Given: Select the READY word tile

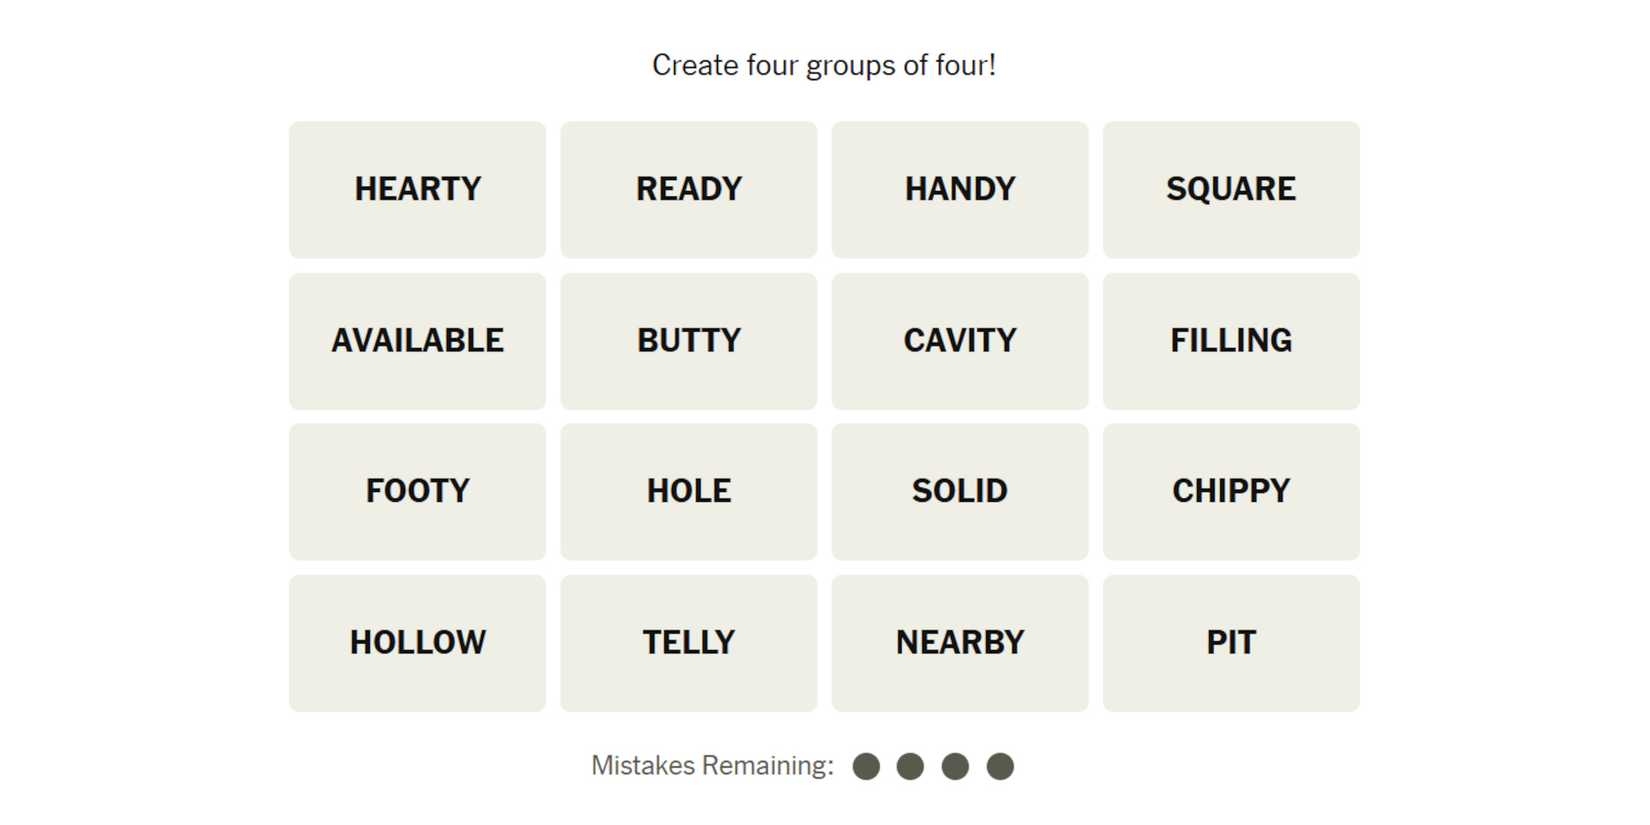Looking at the screenshot, I should click(x=688, y=189).
